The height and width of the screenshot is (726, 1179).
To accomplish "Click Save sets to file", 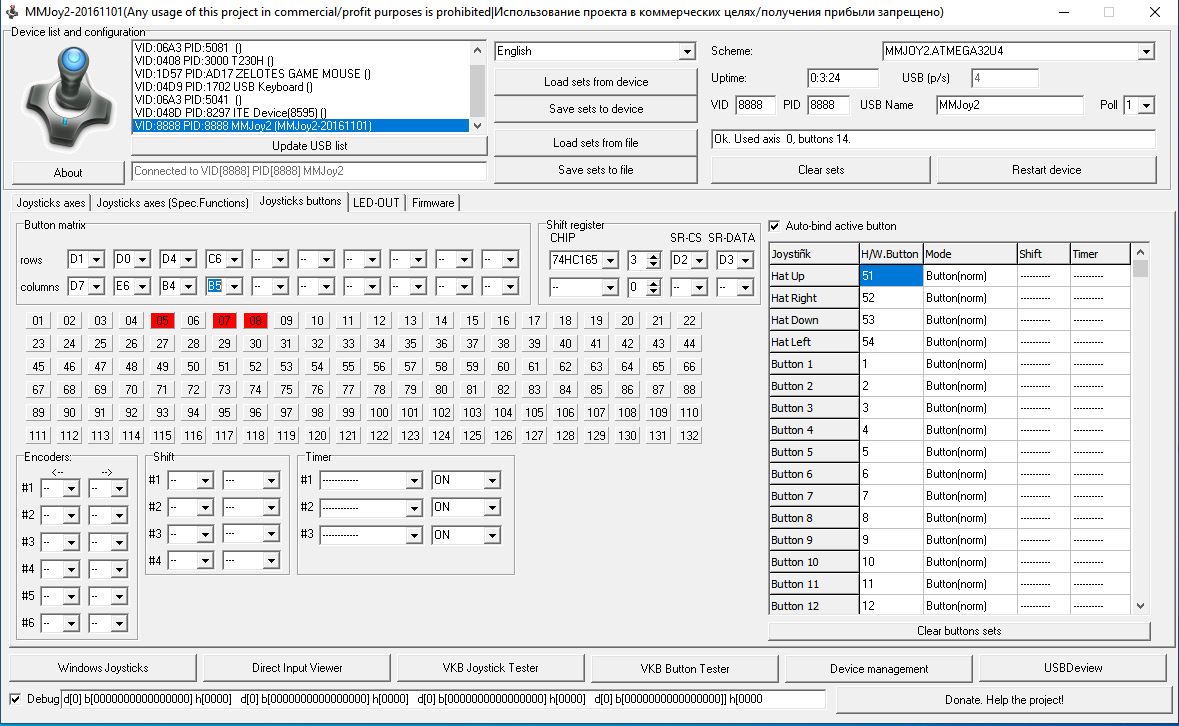I will pos(596,170).
